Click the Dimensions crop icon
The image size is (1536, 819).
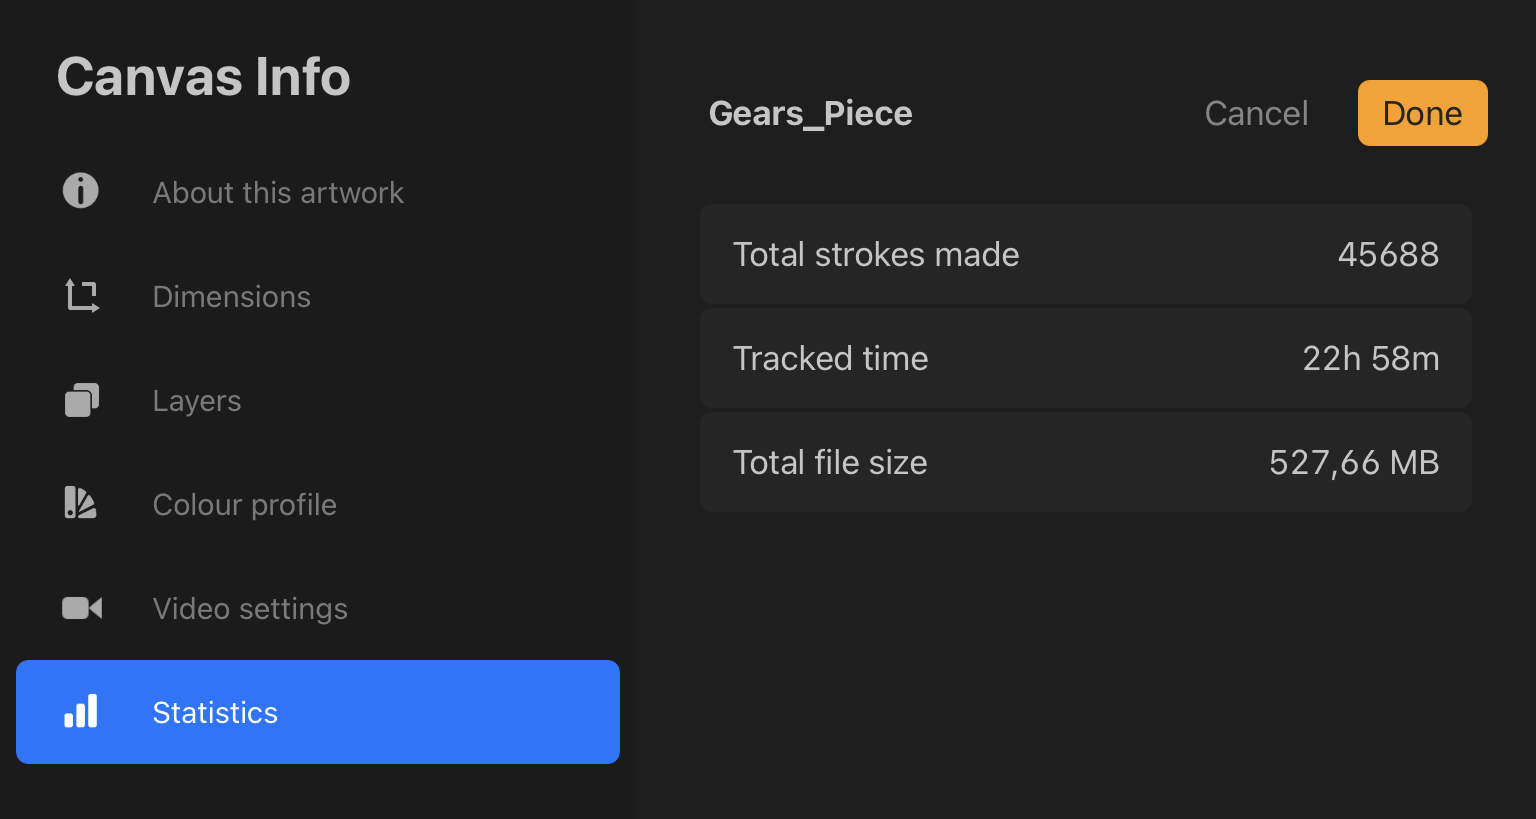[x=82, y=296]
